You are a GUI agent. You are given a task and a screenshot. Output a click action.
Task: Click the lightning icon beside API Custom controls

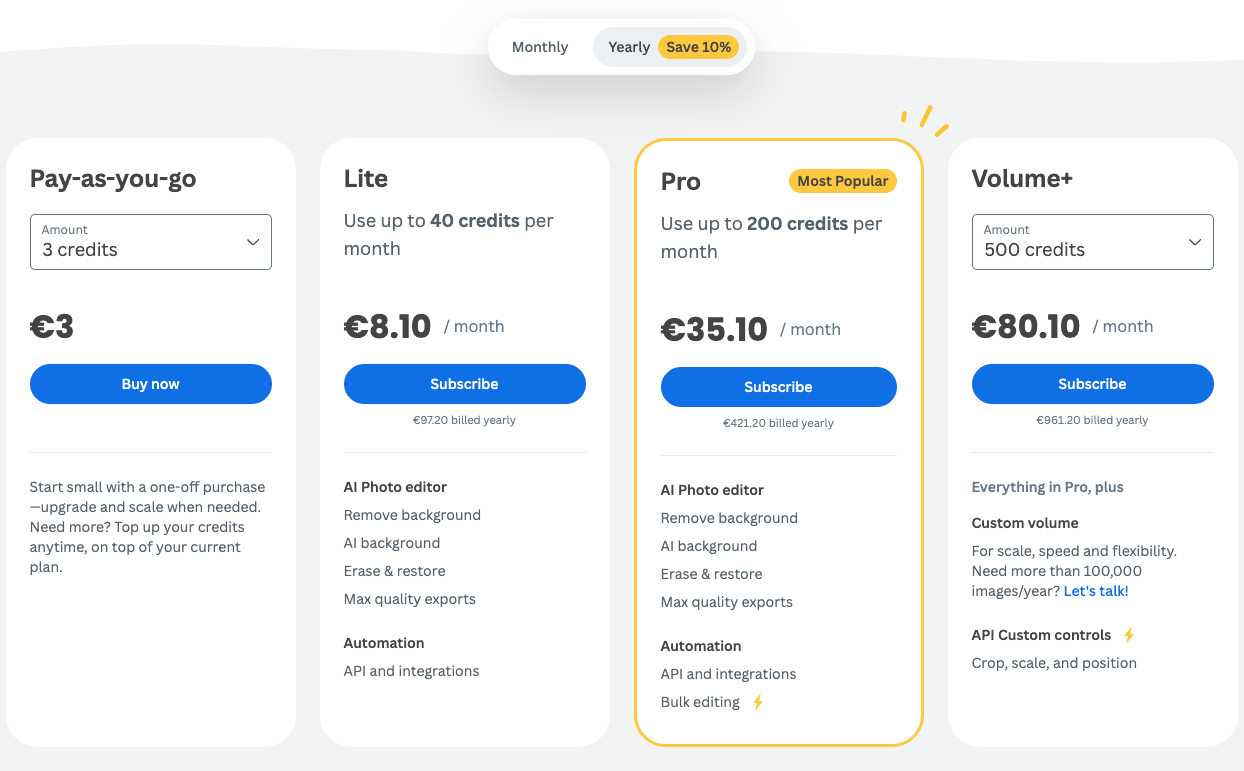pos(1127,634)
